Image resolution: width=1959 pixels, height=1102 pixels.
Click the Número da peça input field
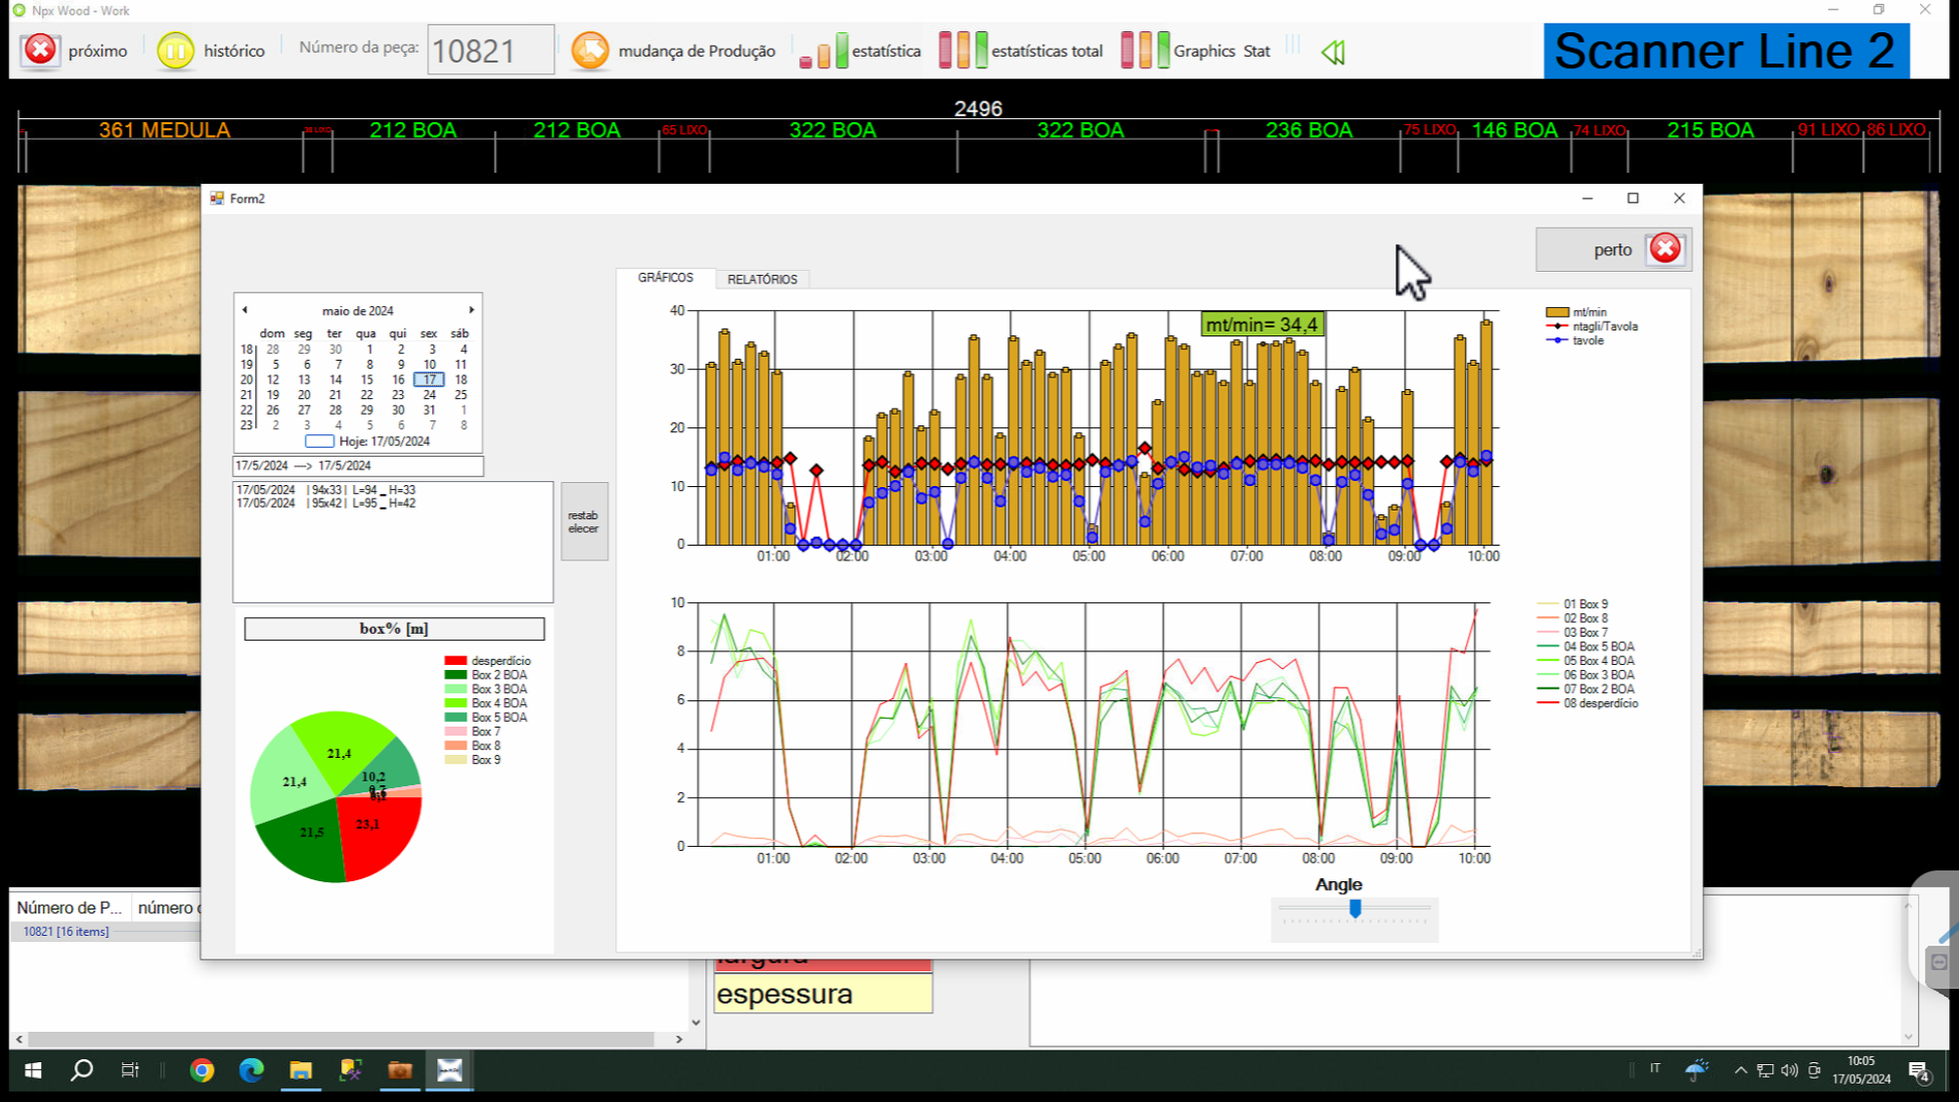490,50
